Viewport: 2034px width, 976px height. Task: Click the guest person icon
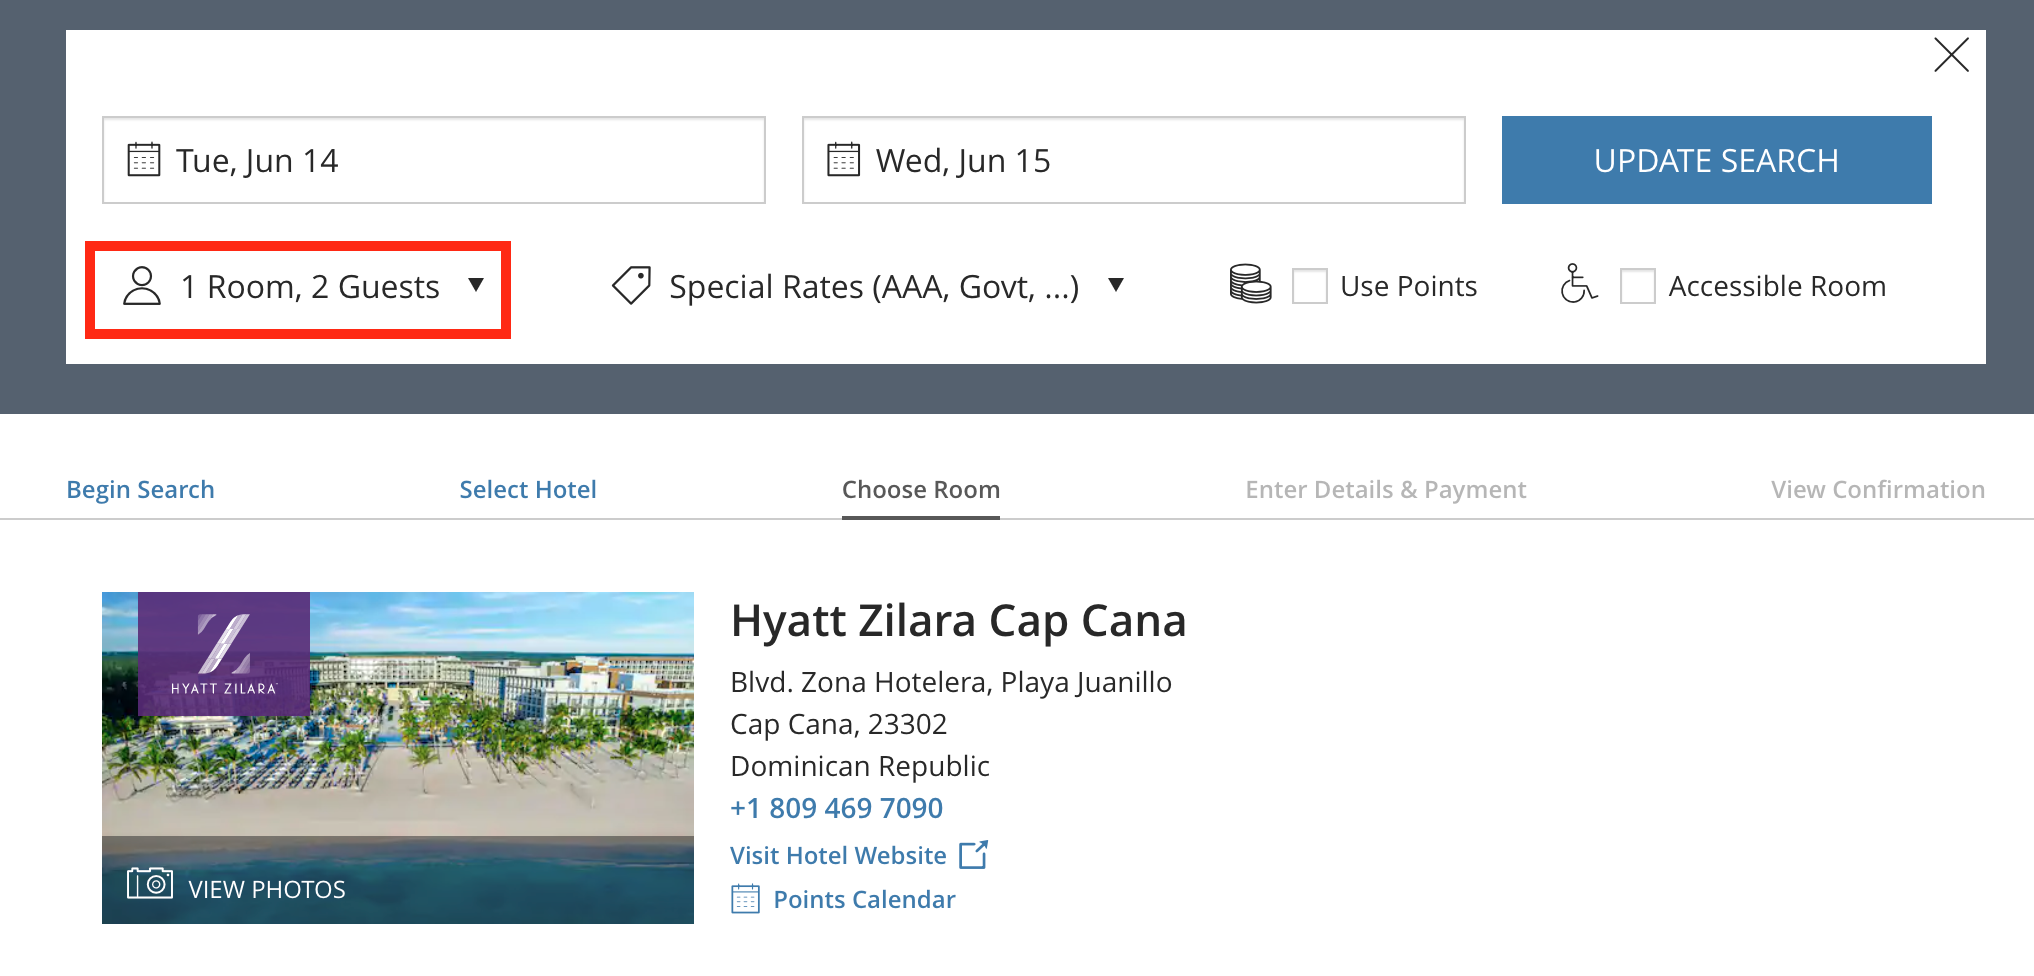(x=142, y=286)
